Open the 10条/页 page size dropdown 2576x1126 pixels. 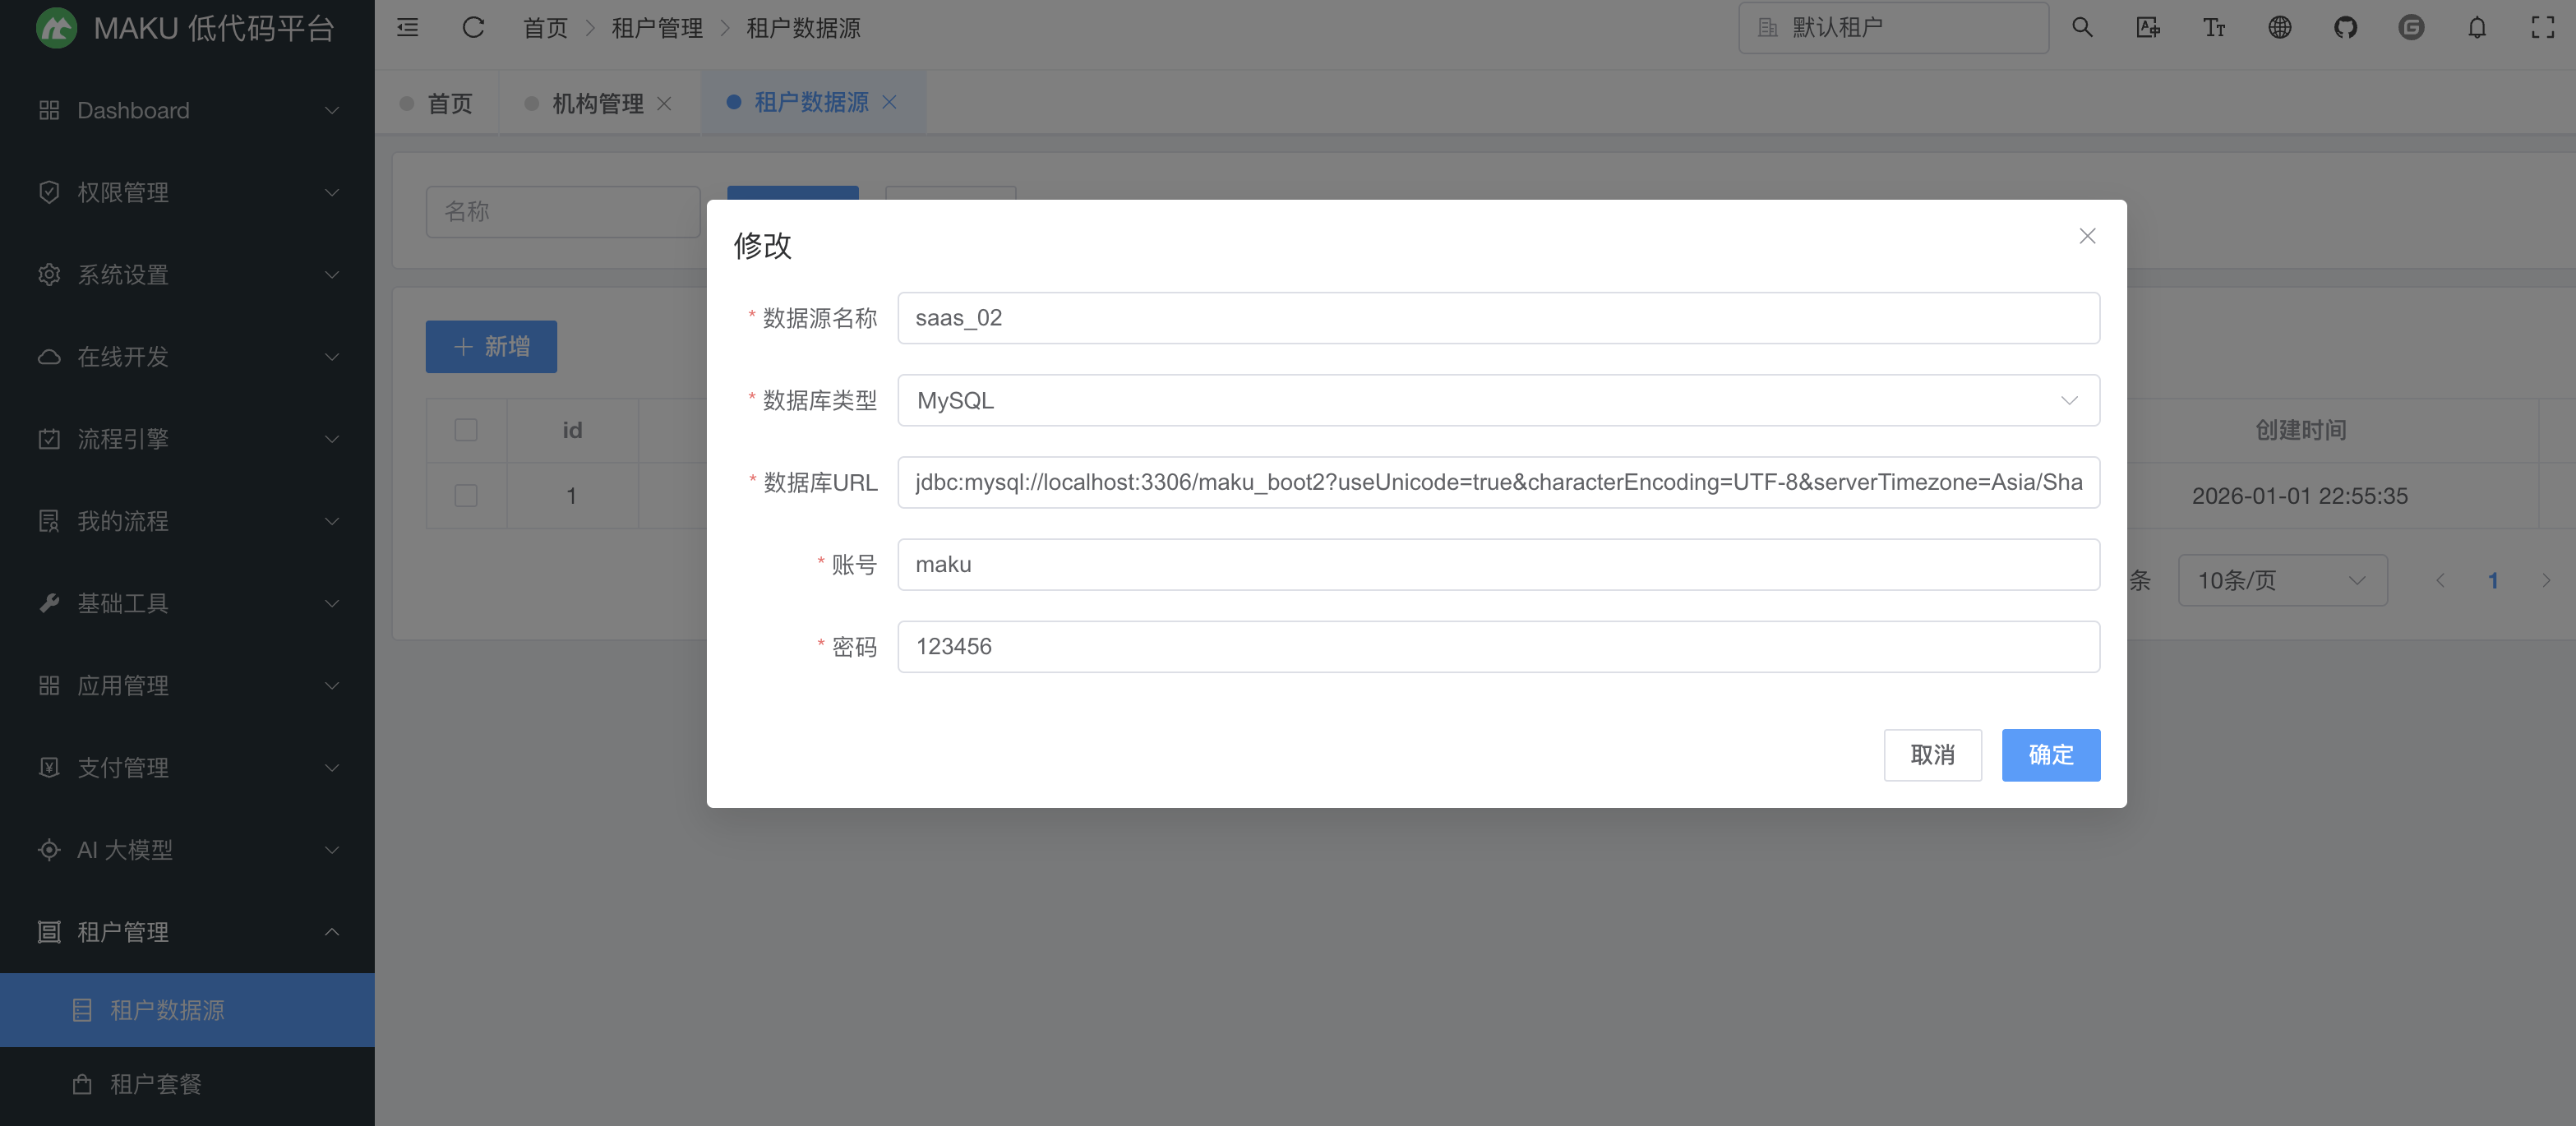[x=2281, y=581]
